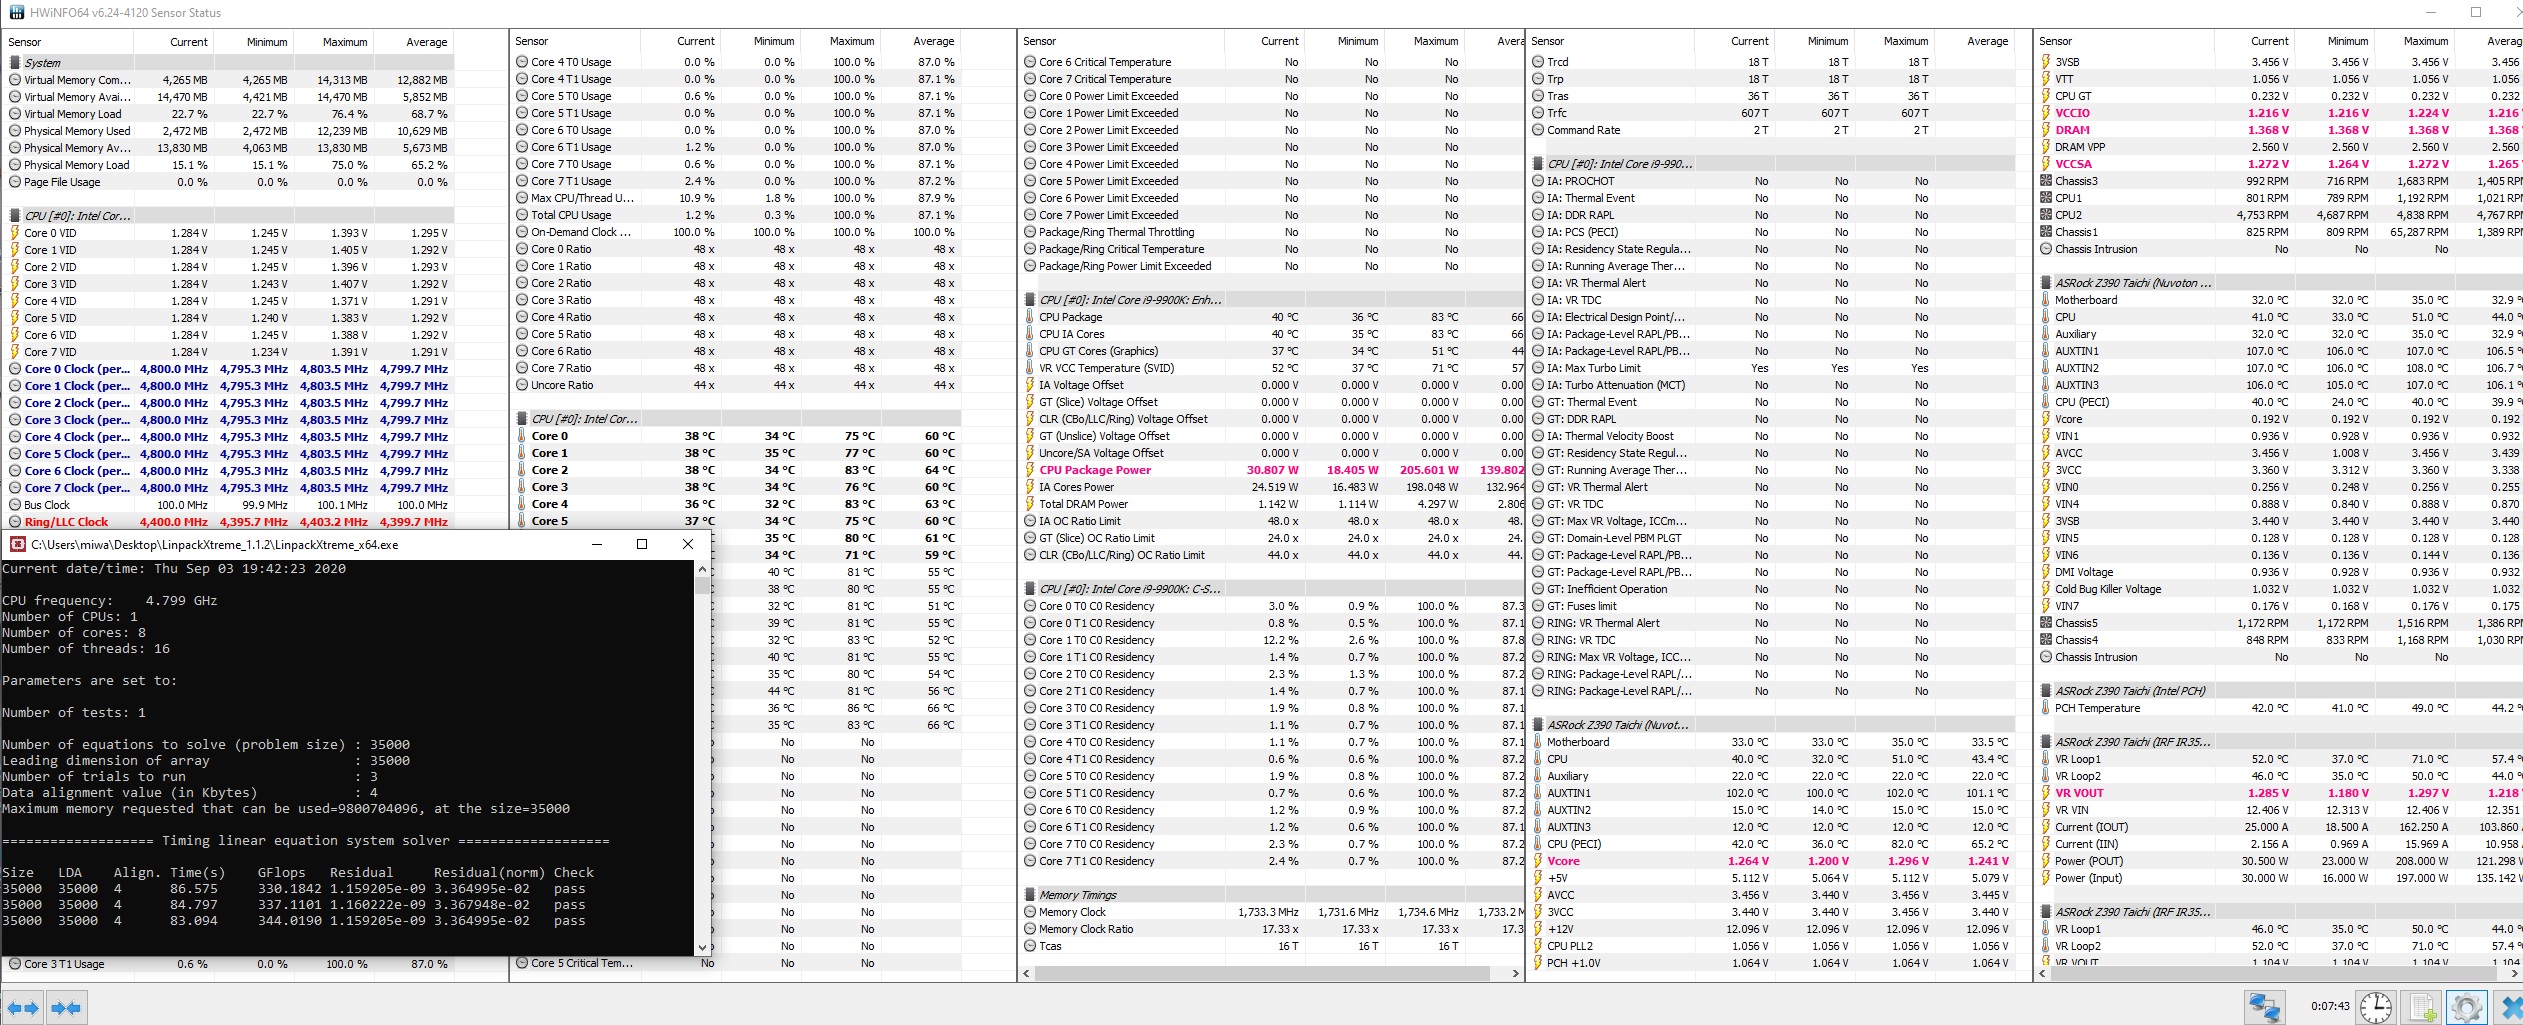Select the ASRock Z390 Taichi (Intel PCH) group

pos(2280,691)
